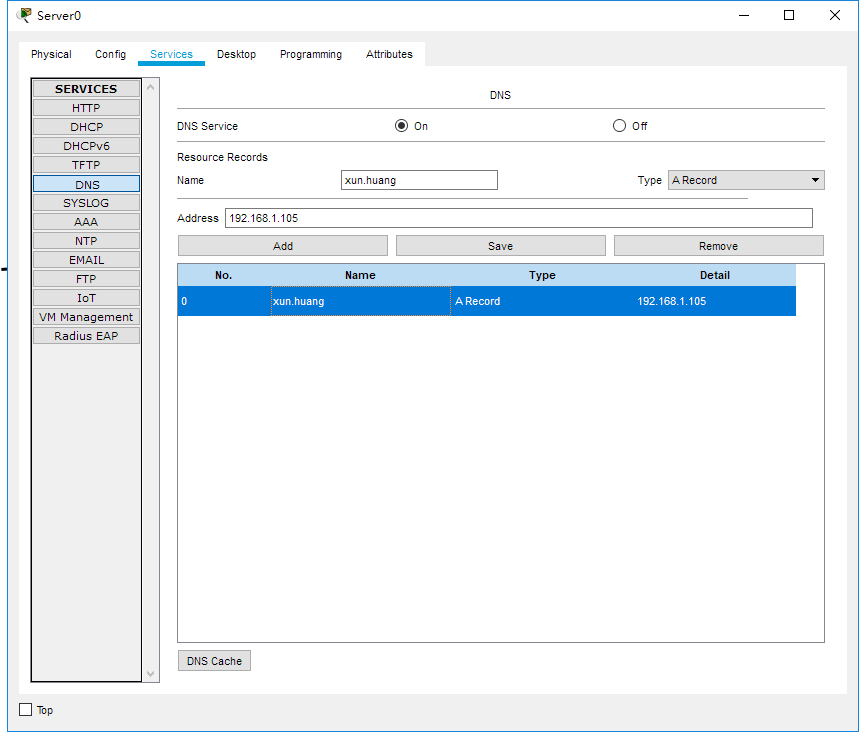This screenshot has width=866, height=739.
Task: Open TFTP service settings
Action: (x=86, y=165)
